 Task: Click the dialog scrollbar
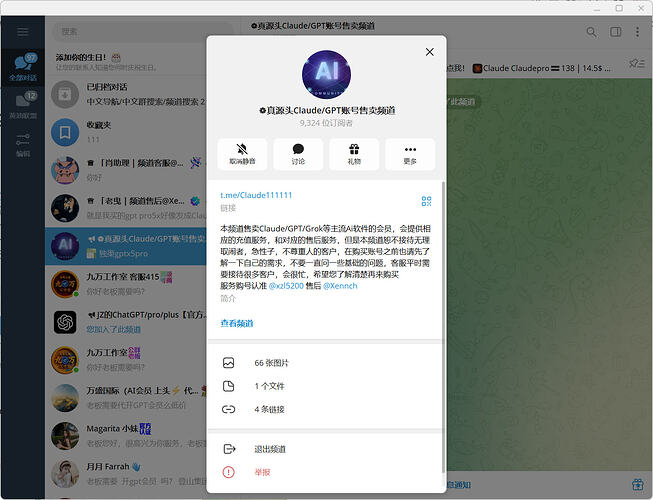[x=443, y=327]
